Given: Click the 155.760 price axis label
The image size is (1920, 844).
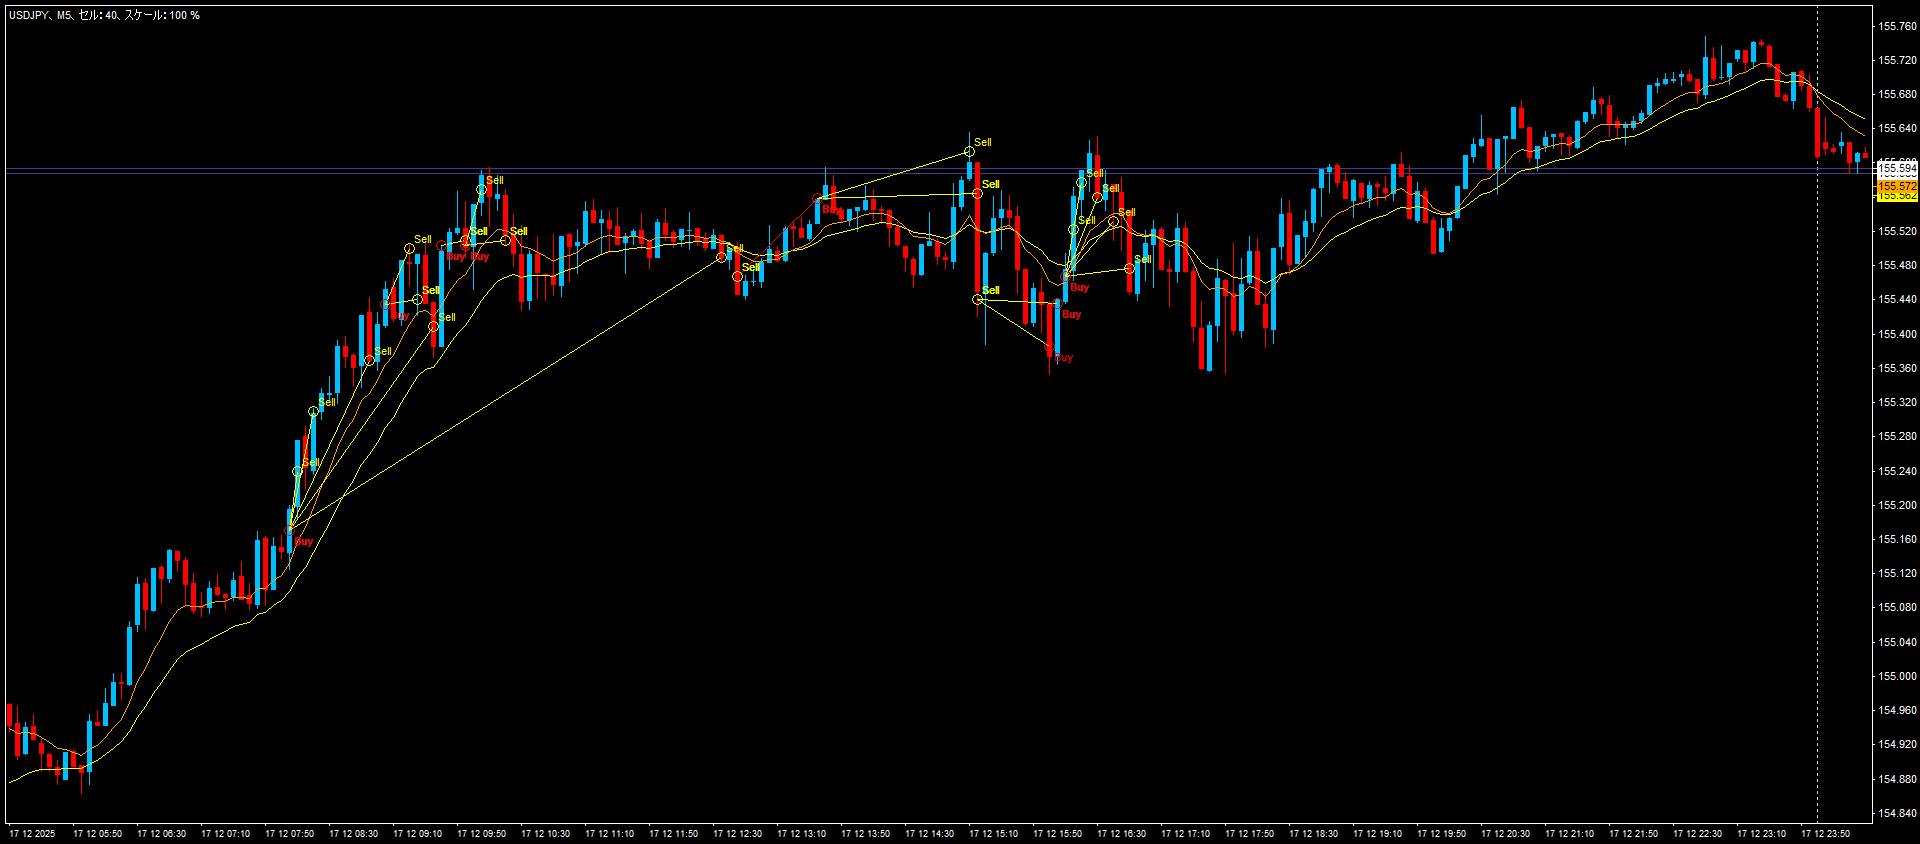Looking at the screenshot, I should pos(1897,26).
